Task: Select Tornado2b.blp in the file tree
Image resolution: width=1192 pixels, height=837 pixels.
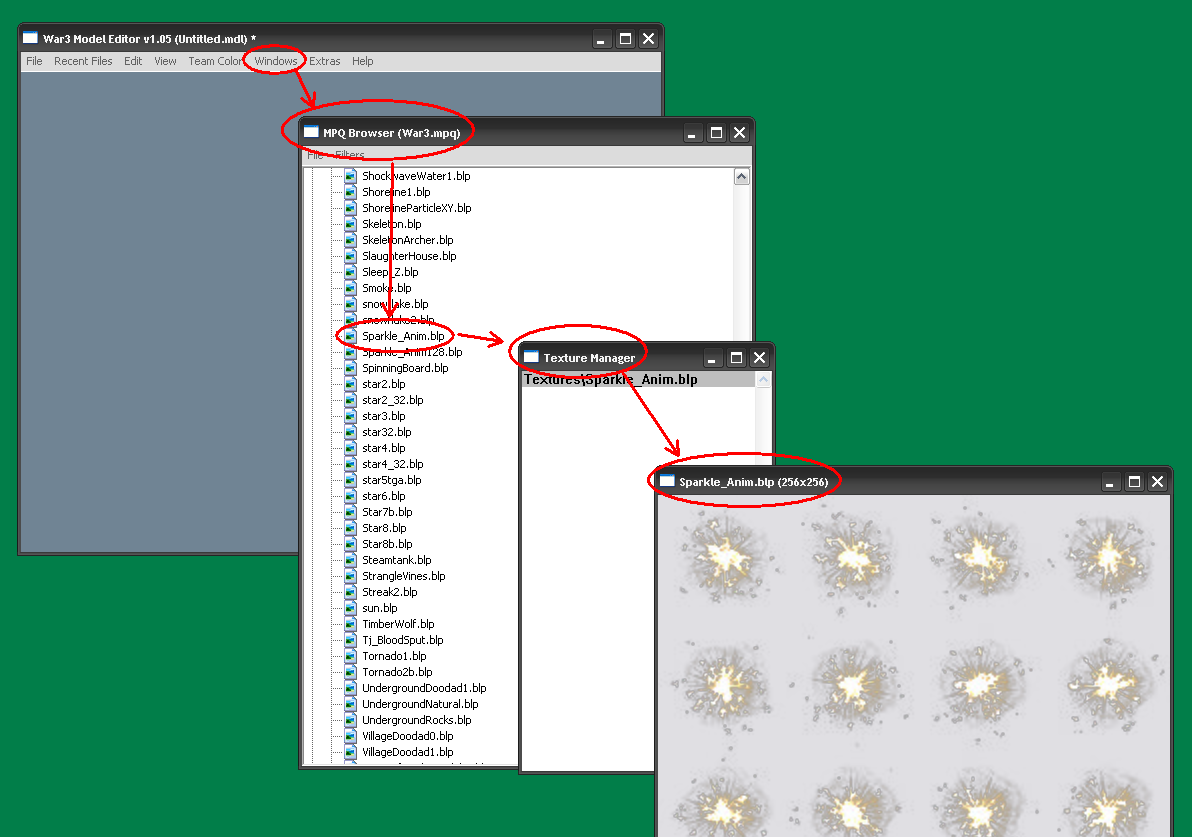Action: click(x=397, y=671)
